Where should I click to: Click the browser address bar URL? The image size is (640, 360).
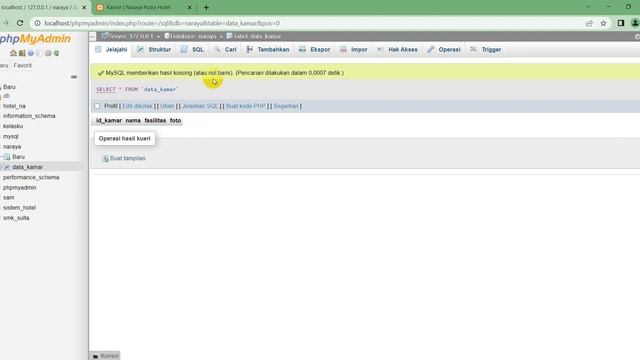point(162,23)
